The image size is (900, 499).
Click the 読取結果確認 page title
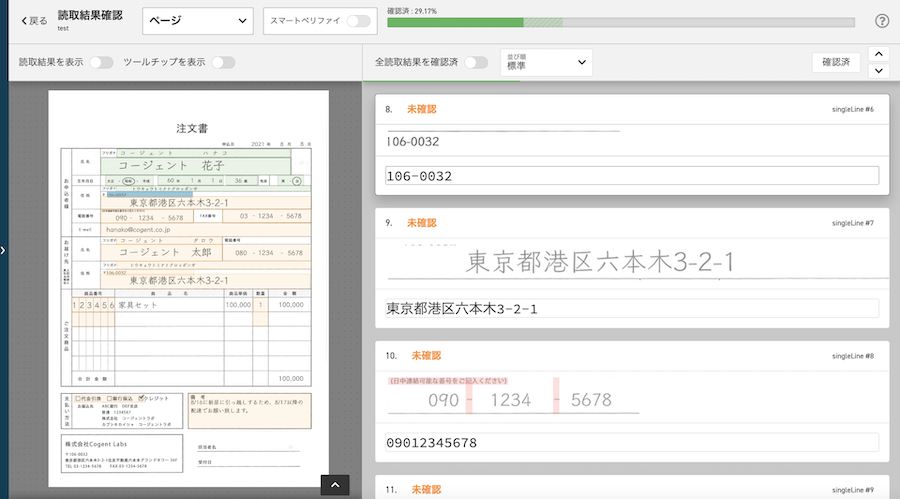90,16
